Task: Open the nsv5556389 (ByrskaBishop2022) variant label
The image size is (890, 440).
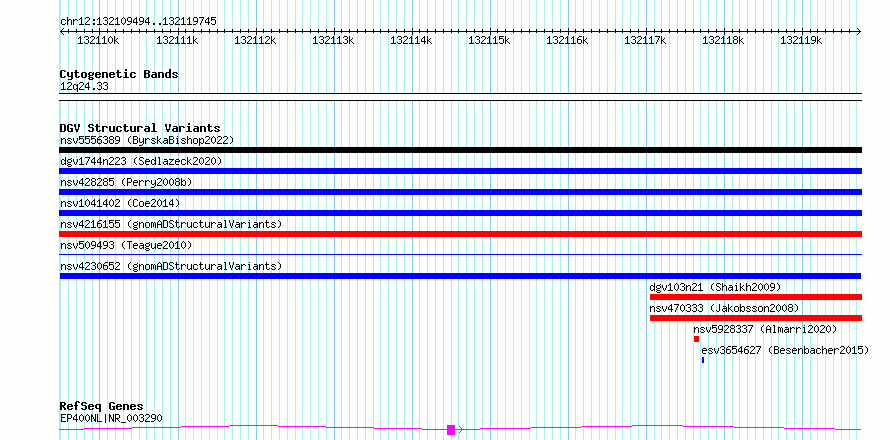Action: [x=147, y=140]
